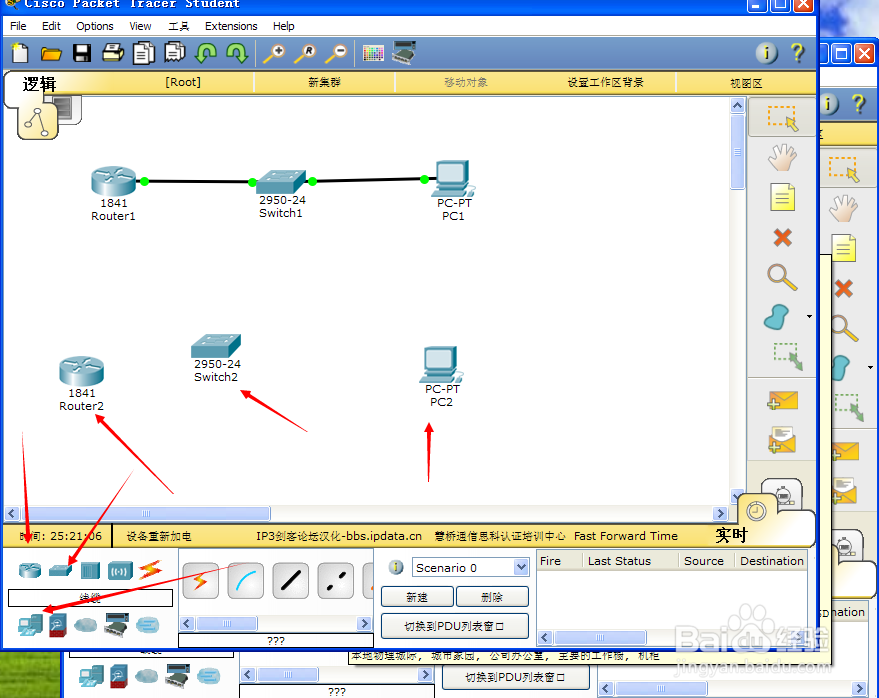Screen dimensions: 879x698
Task: Pick the copper straight-through cable
Action: [x=290, y=581]
